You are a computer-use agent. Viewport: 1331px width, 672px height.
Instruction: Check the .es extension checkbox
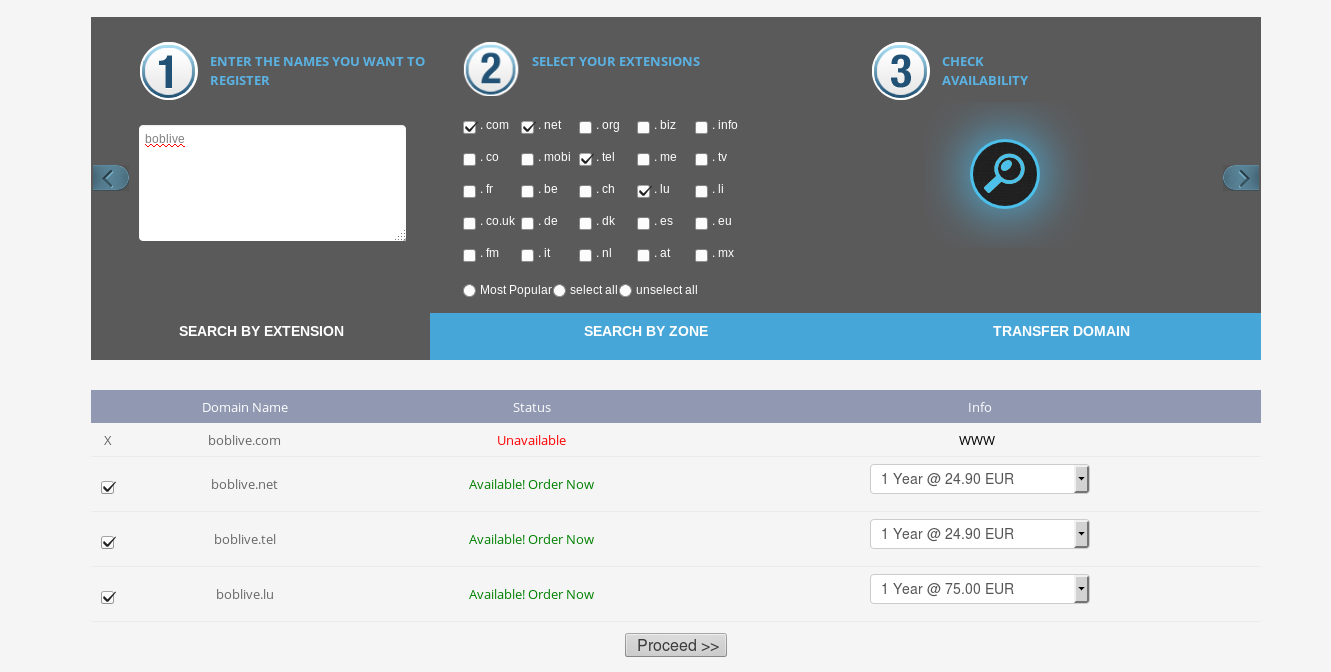644,223
